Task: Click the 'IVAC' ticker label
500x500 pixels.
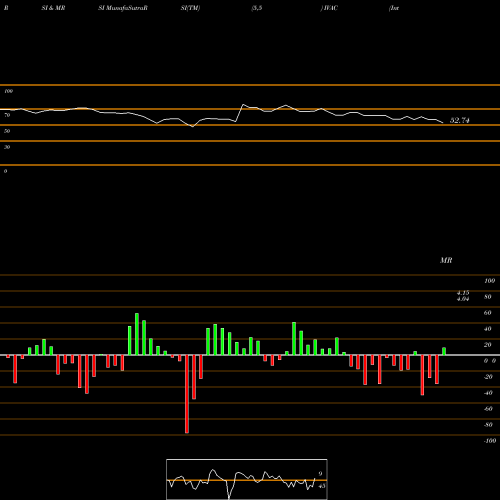Action: coord(330,8)
